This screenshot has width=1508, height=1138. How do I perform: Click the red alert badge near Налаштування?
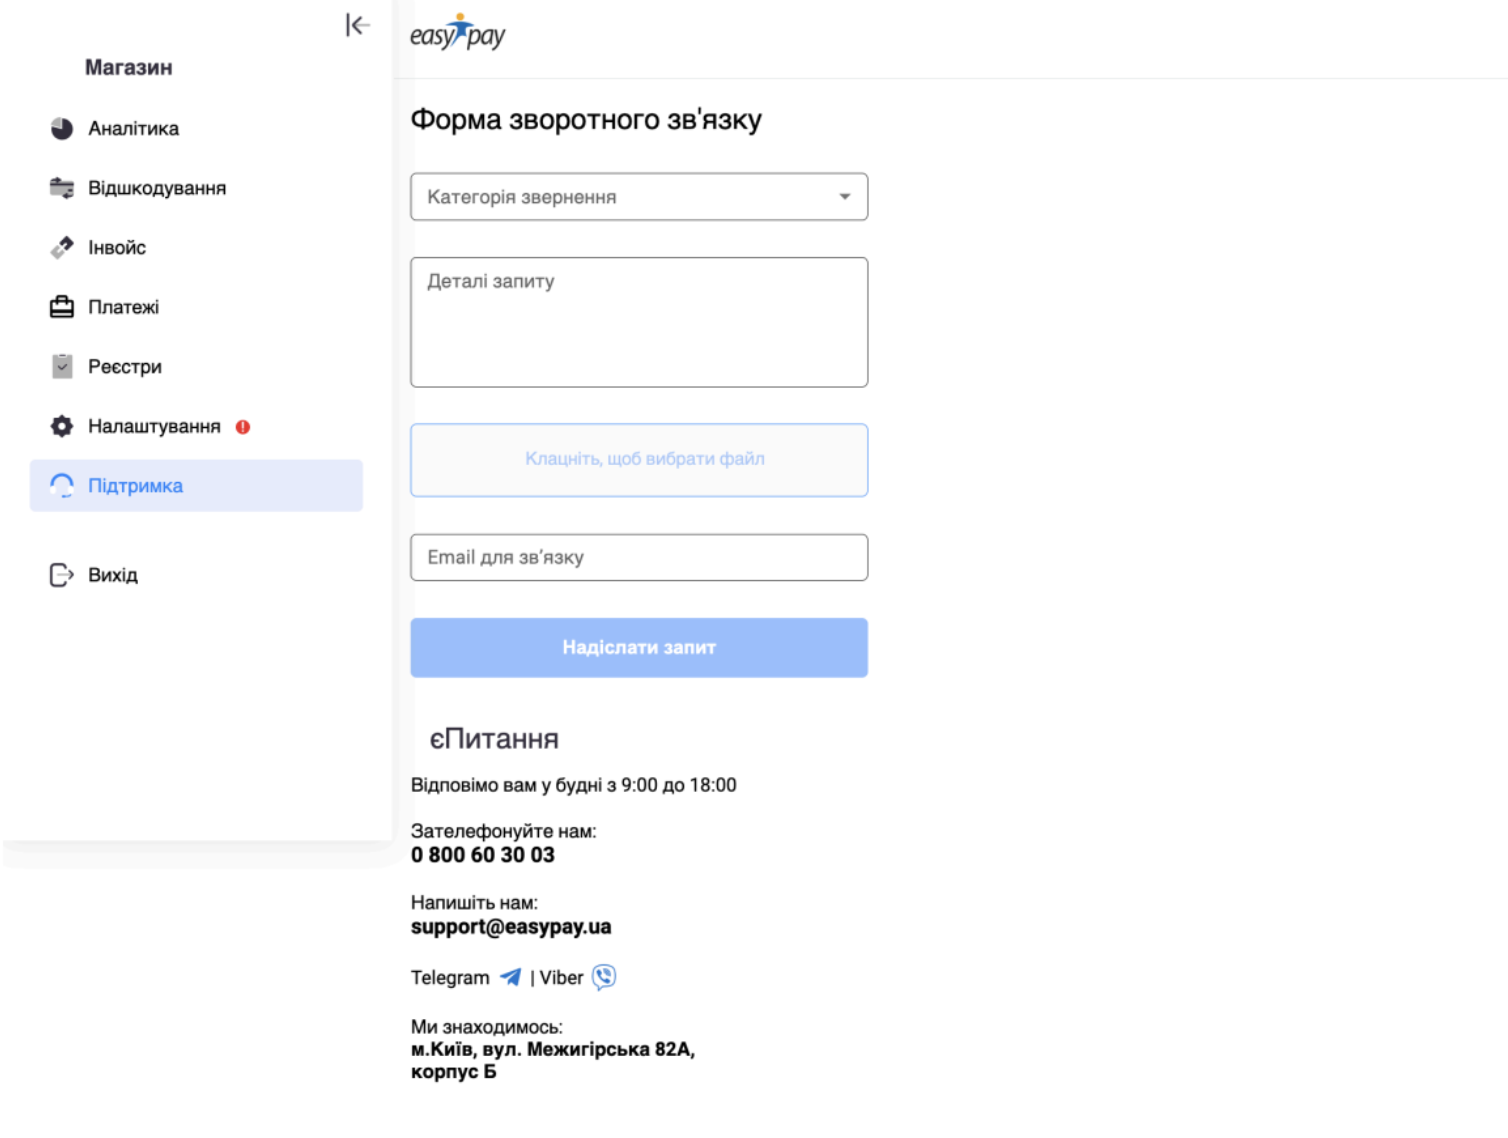click(243, 427)
